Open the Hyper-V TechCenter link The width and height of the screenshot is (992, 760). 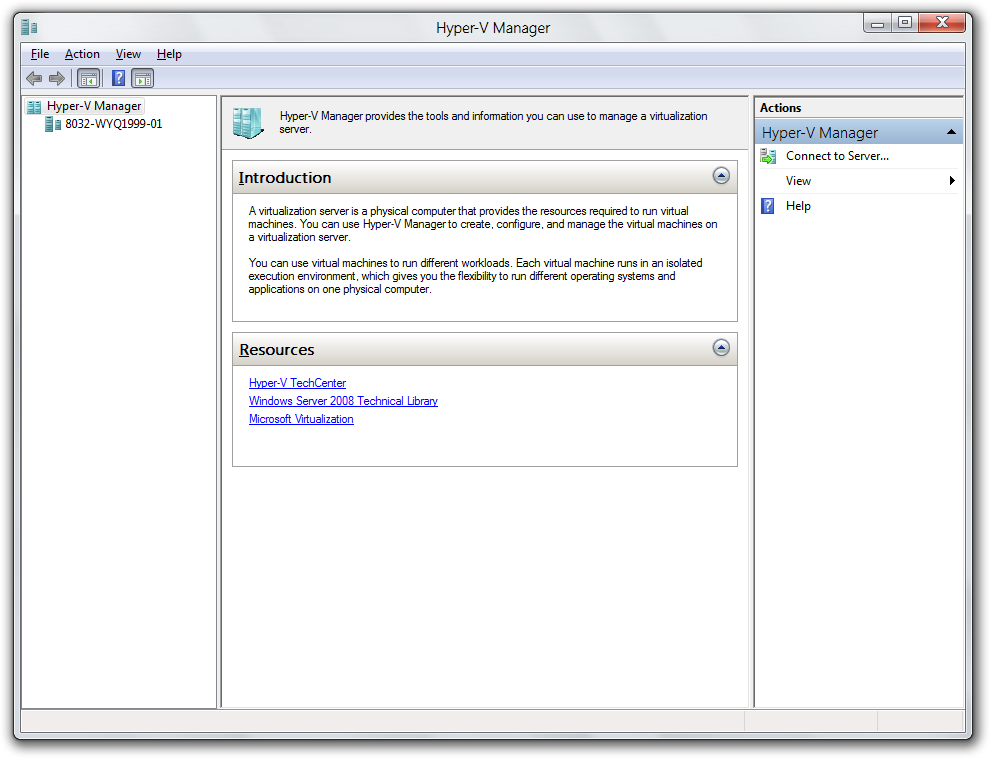click(x=297, y=383)
